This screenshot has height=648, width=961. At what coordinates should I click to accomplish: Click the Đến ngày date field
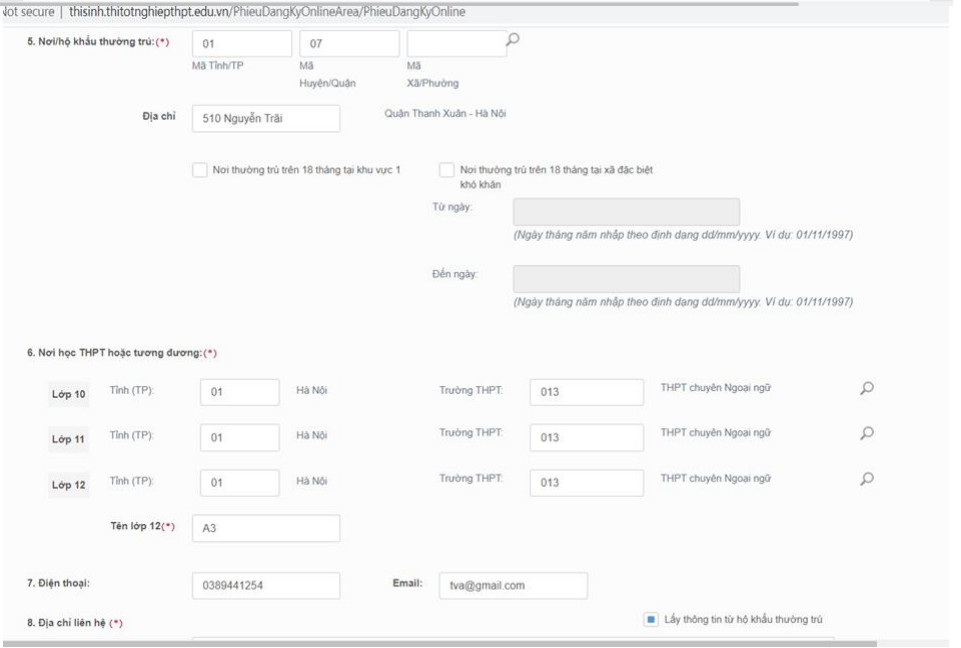626,279
